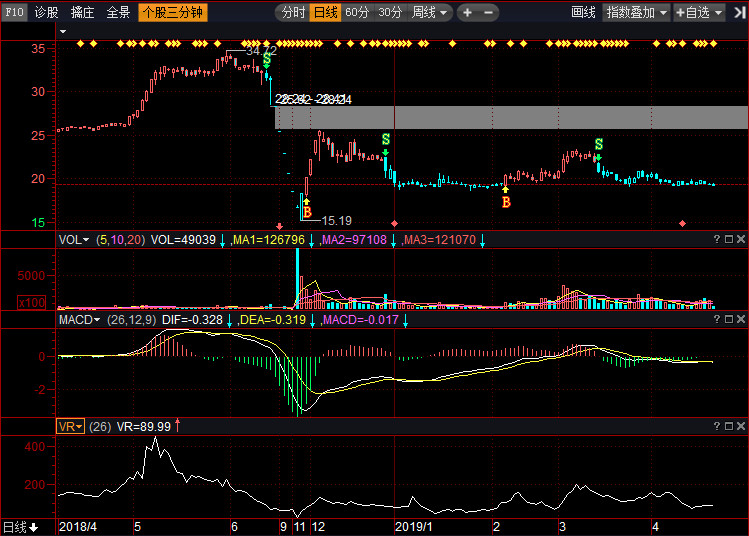Click the 2019/1 date on time axis

(414, 527)
